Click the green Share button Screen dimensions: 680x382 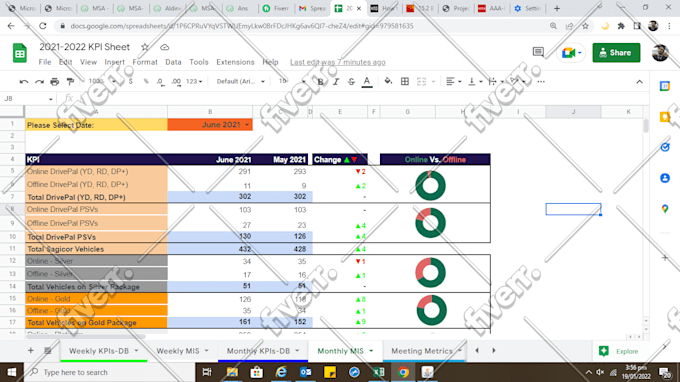click(x=616, y=52)
